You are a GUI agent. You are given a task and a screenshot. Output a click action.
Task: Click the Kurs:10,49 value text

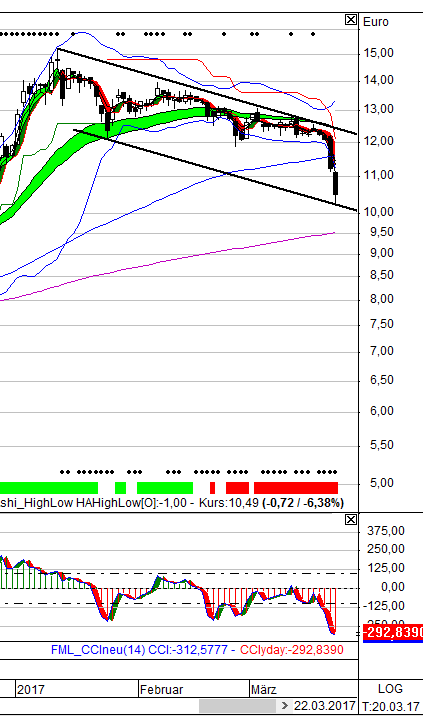(229, 503)
